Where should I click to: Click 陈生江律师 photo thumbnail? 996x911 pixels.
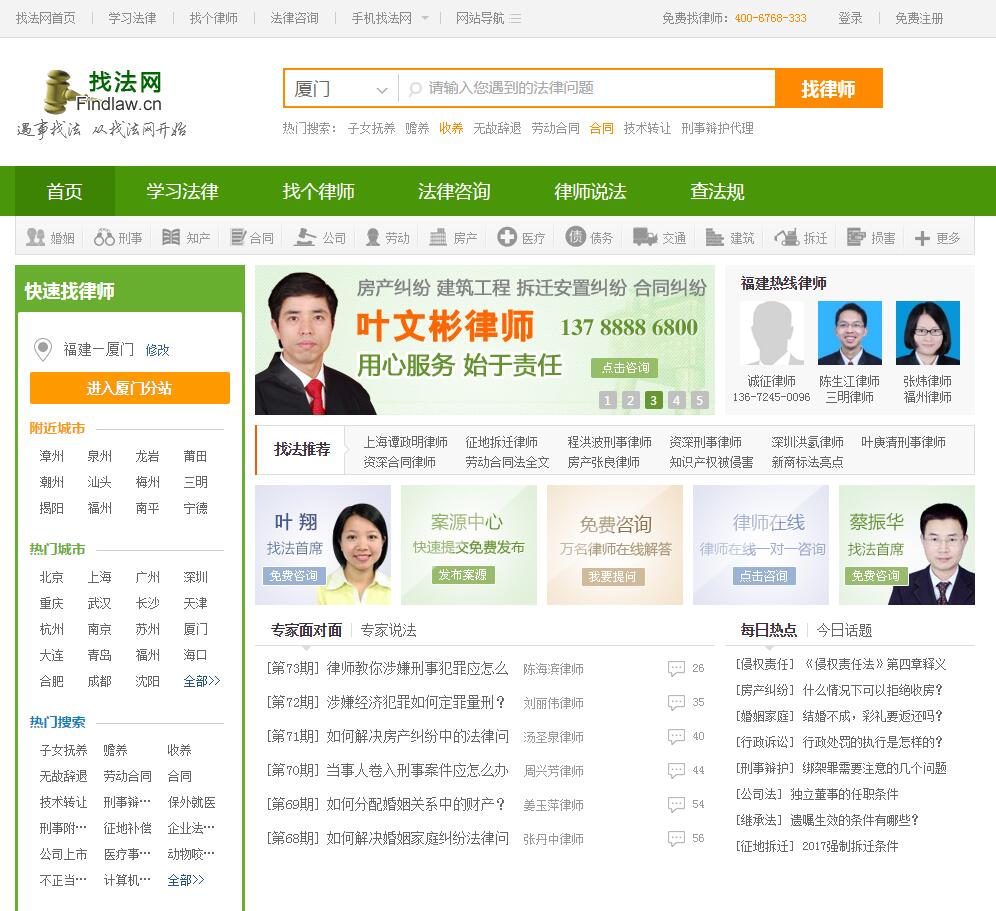[x=850, y=333]
